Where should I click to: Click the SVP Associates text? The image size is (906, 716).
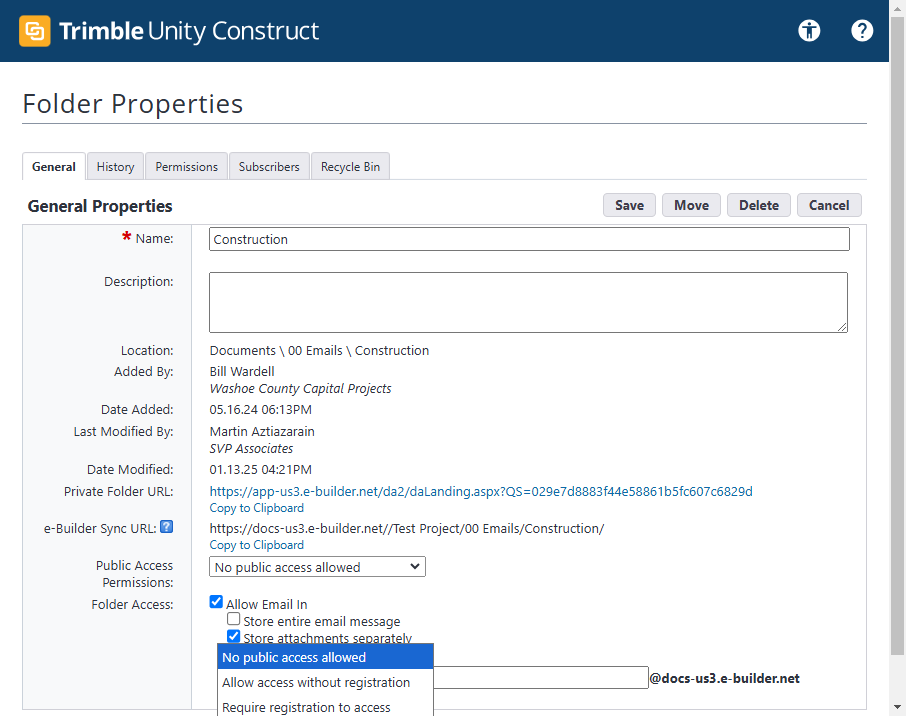coord(251,448)
